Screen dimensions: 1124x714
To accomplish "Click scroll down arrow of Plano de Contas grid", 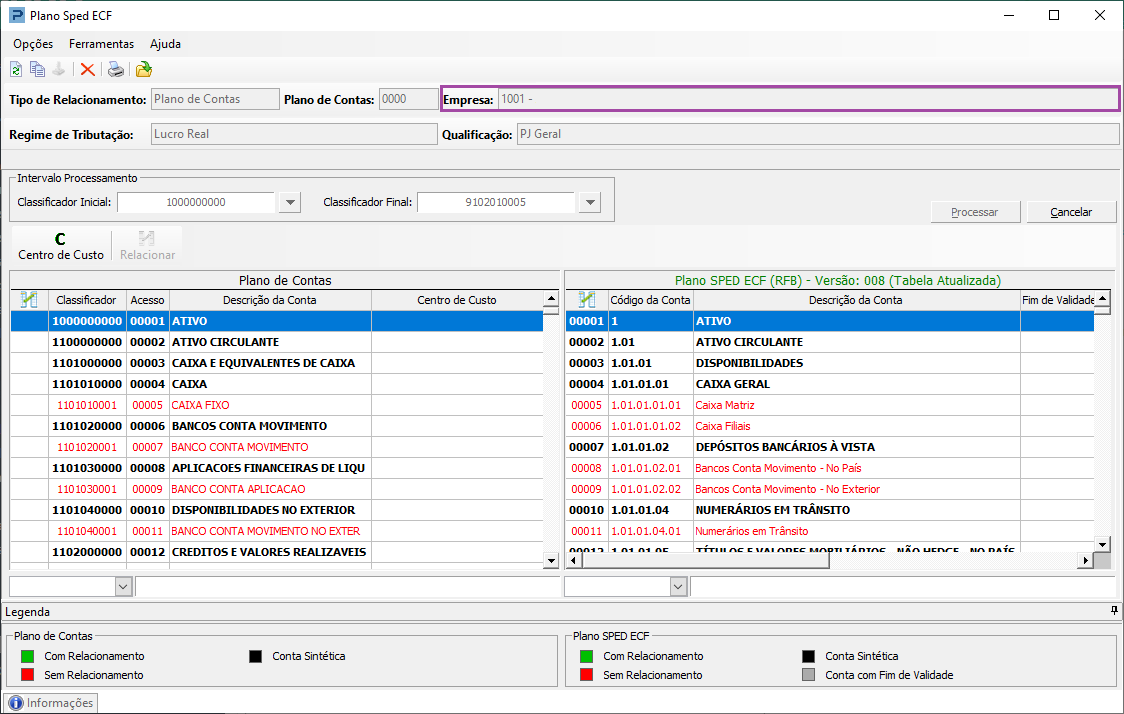I will (551, 561).
